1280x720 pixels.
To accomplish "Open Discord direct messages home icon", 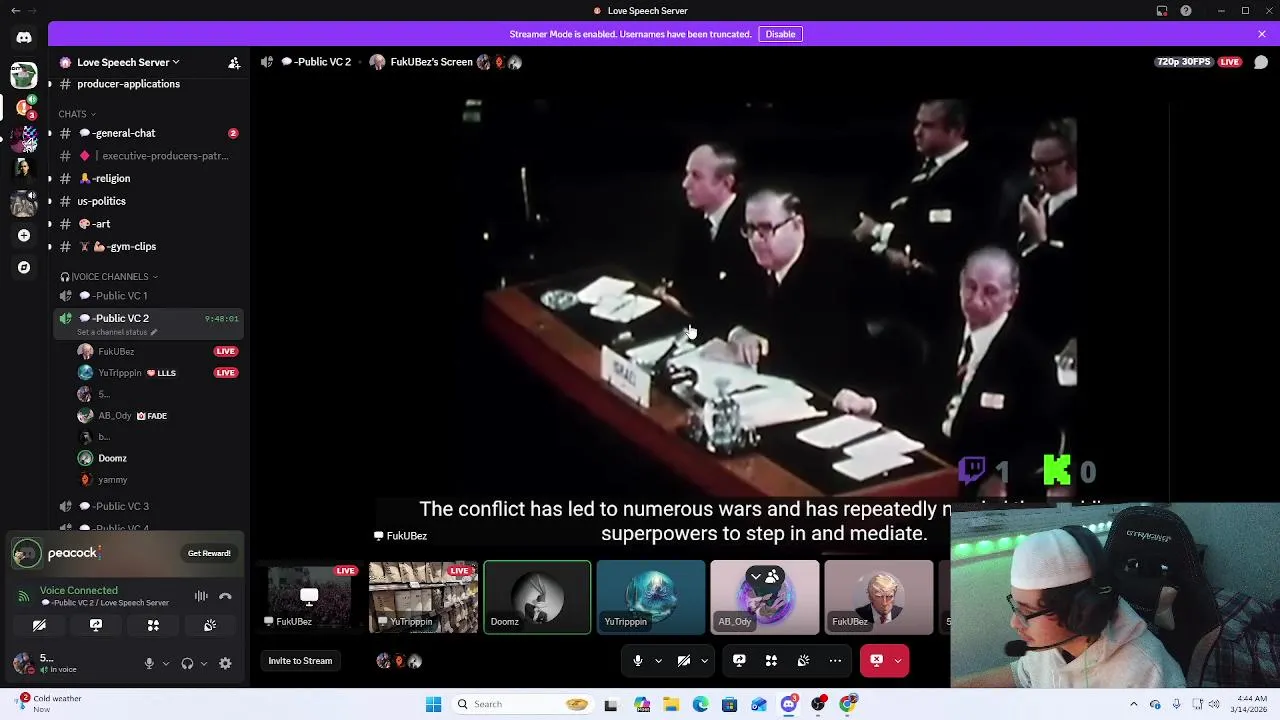I will [24, 38].
